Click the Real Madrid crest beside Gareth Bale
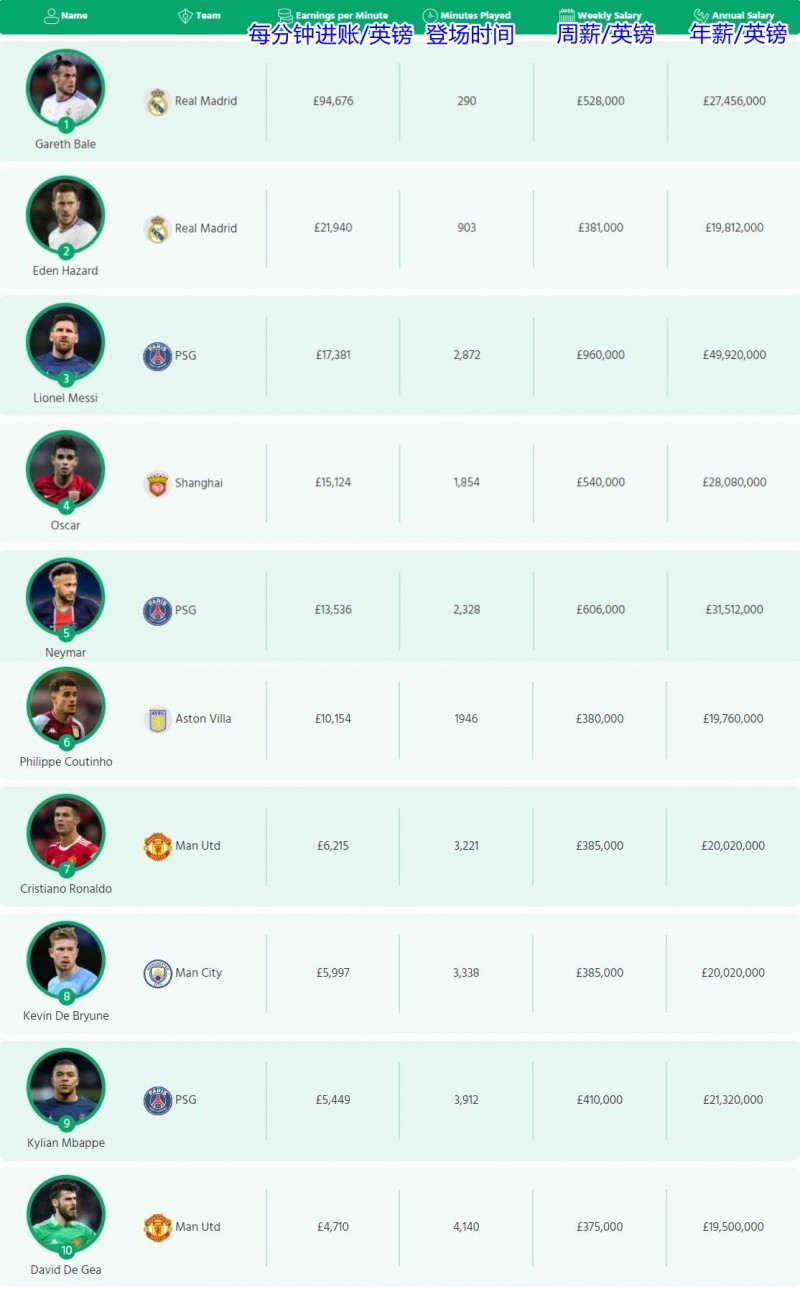800x1289 pixels. 157,102
